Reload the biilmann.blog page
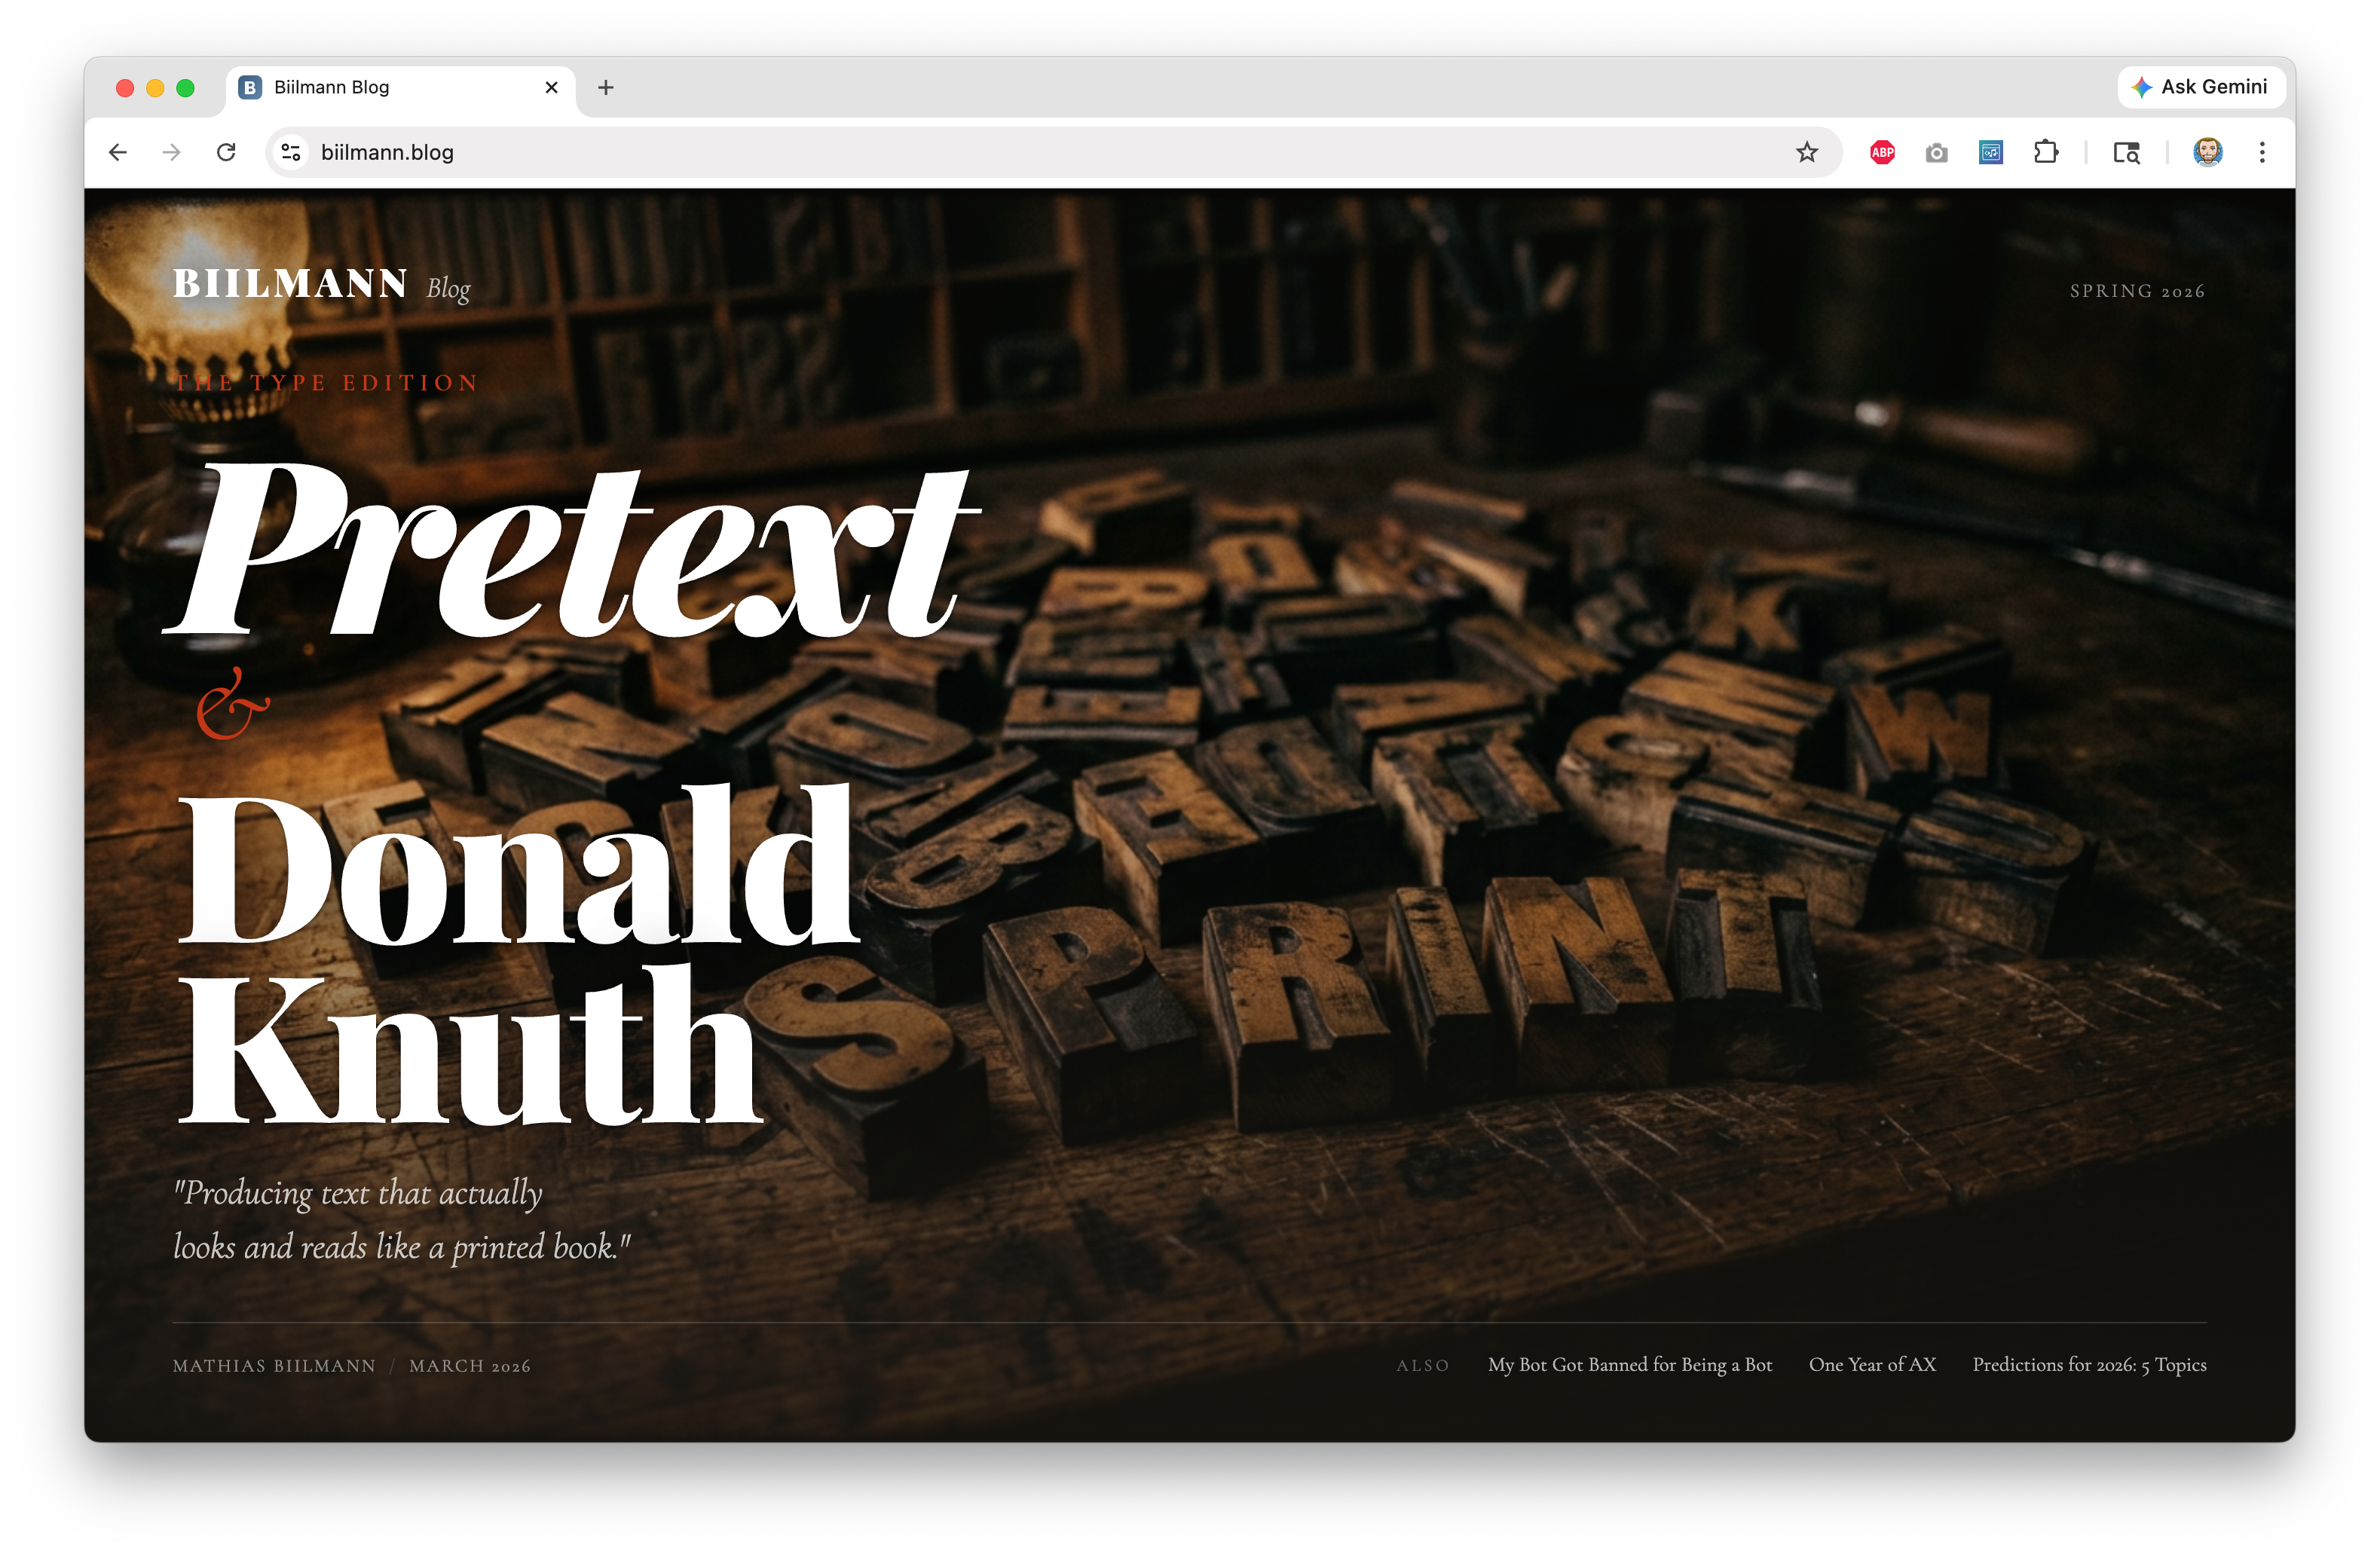Viewport: 2380px width, 1554px height. (x=227, y=152)
